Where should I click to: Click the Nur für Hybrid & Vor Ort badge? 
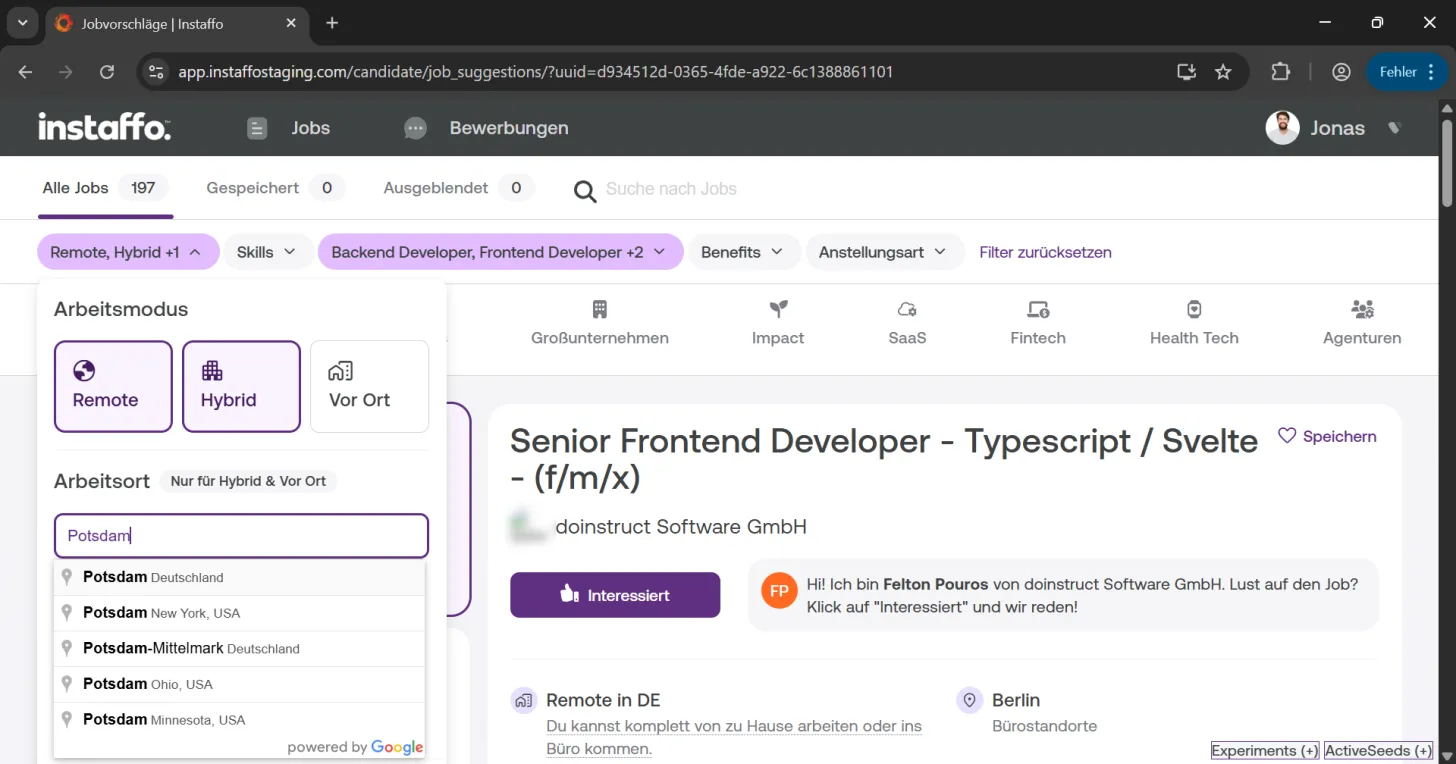click(x=248, y=481)
